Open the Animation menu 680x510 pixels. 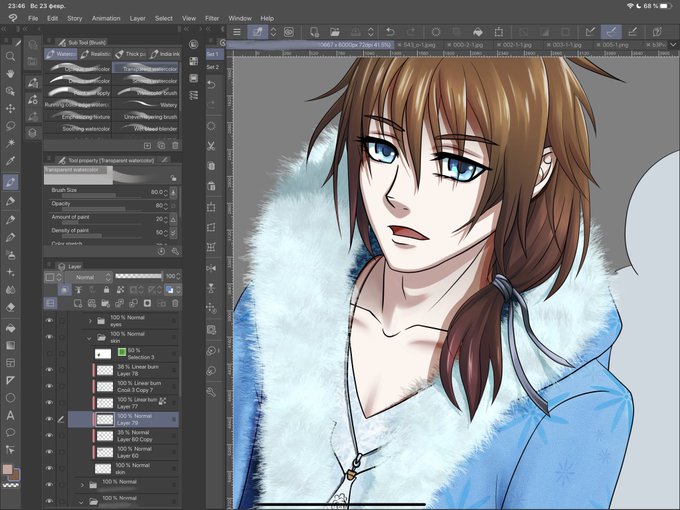click(x=106, y=18)
